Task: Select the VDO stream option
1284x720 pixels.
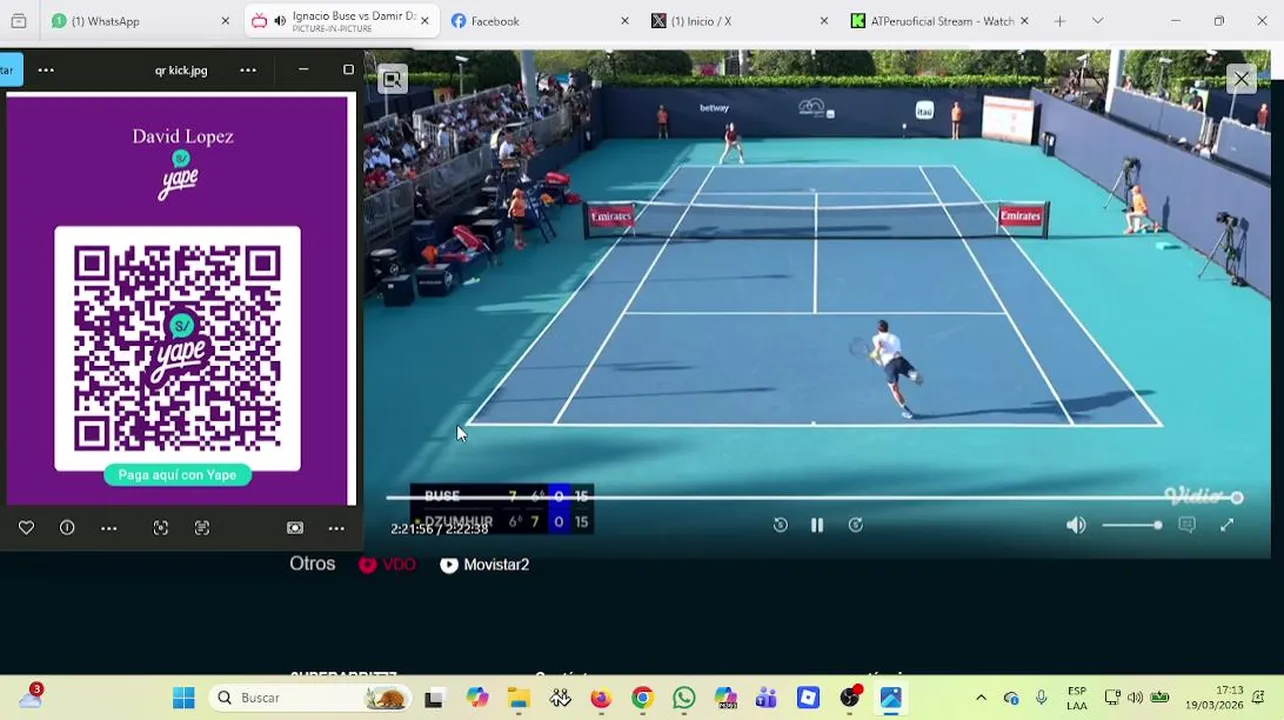Action: point(387,565)
